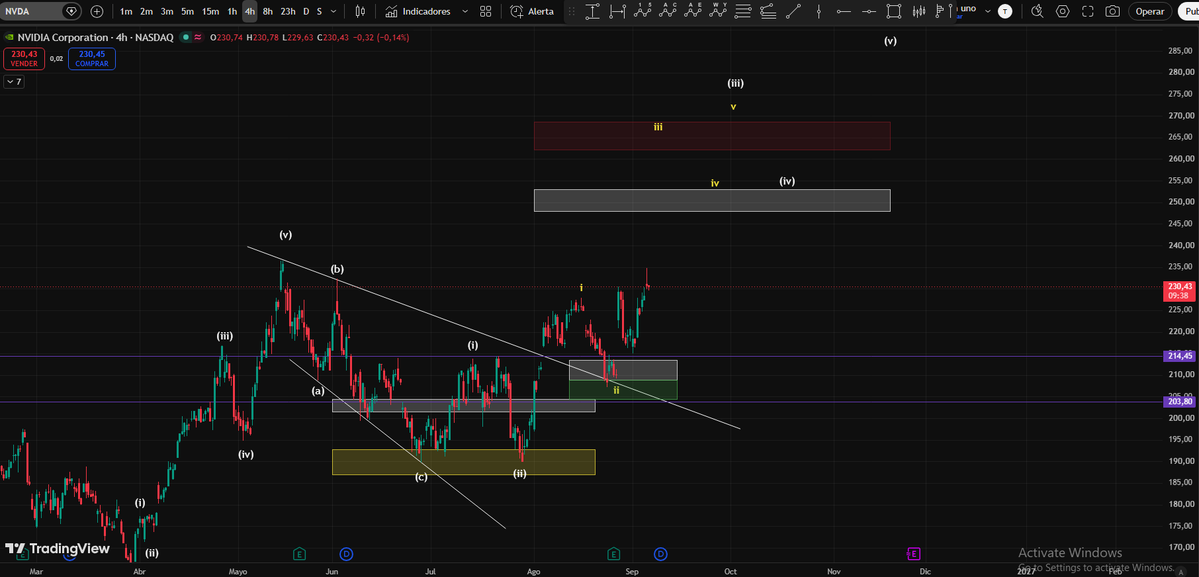This screenshot has height=577, width=1199.
Task: Click the red VENDER 230,43 button
Action: click(24, 59)
